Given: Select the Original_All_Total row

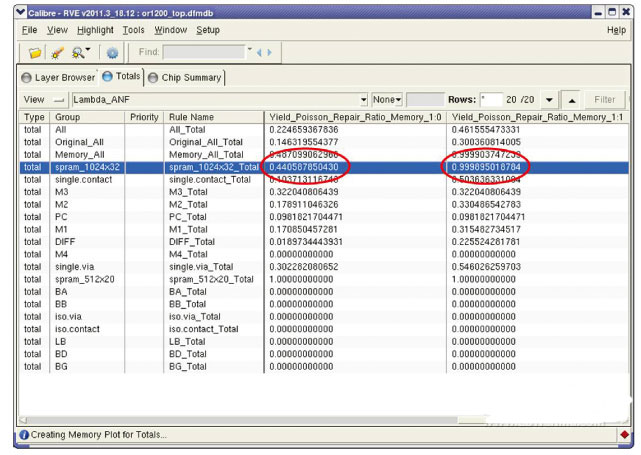Looking at the screenshot, I should click(324, 142).
